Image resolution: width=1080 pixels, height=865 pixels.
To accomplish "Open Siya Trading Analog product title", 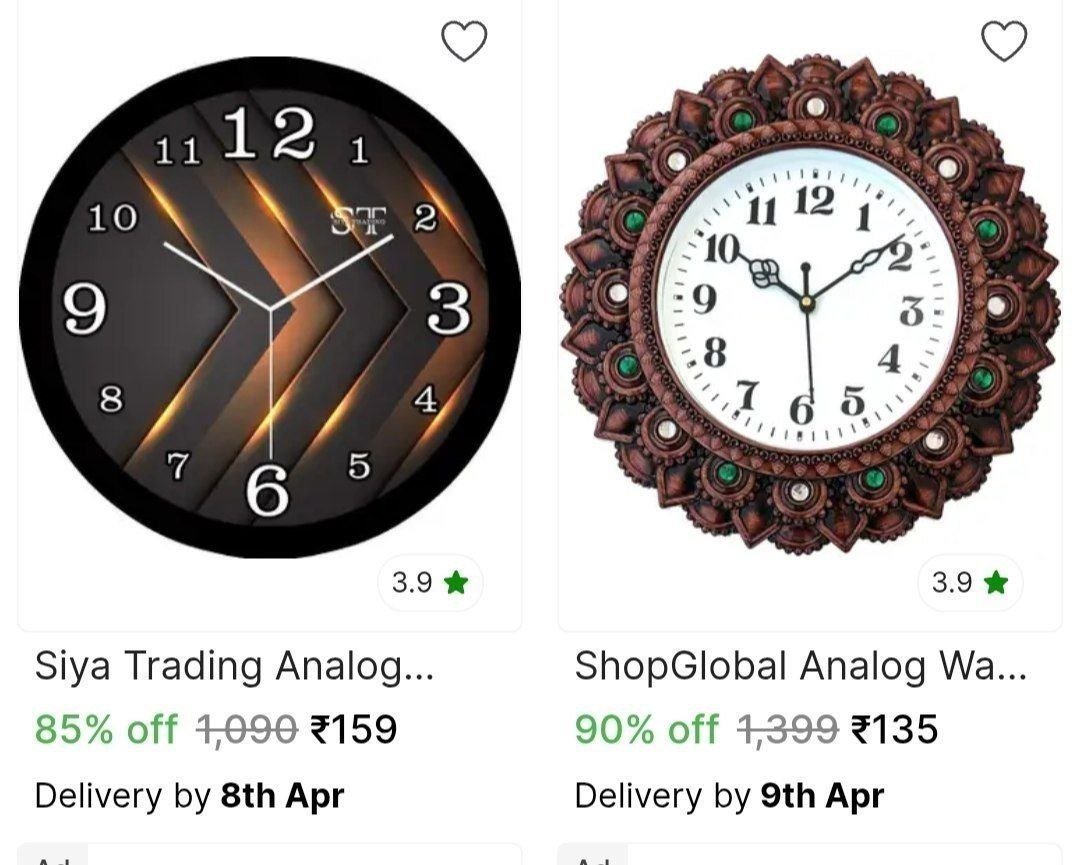I will coord(234,667).
